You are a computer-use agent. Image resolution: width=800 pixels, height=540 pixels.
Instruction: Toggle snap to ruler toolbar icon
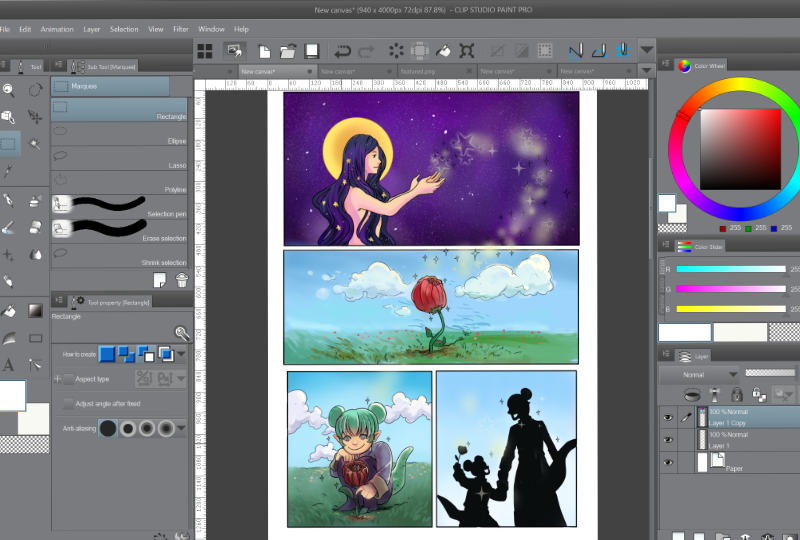point(576,51)
